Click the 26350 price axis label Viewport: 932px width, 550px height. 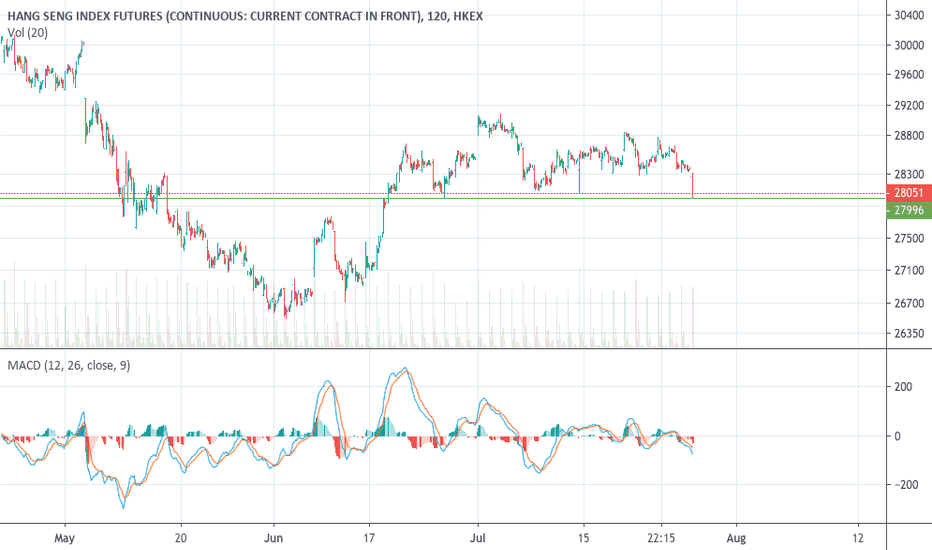tap(909, 334)
